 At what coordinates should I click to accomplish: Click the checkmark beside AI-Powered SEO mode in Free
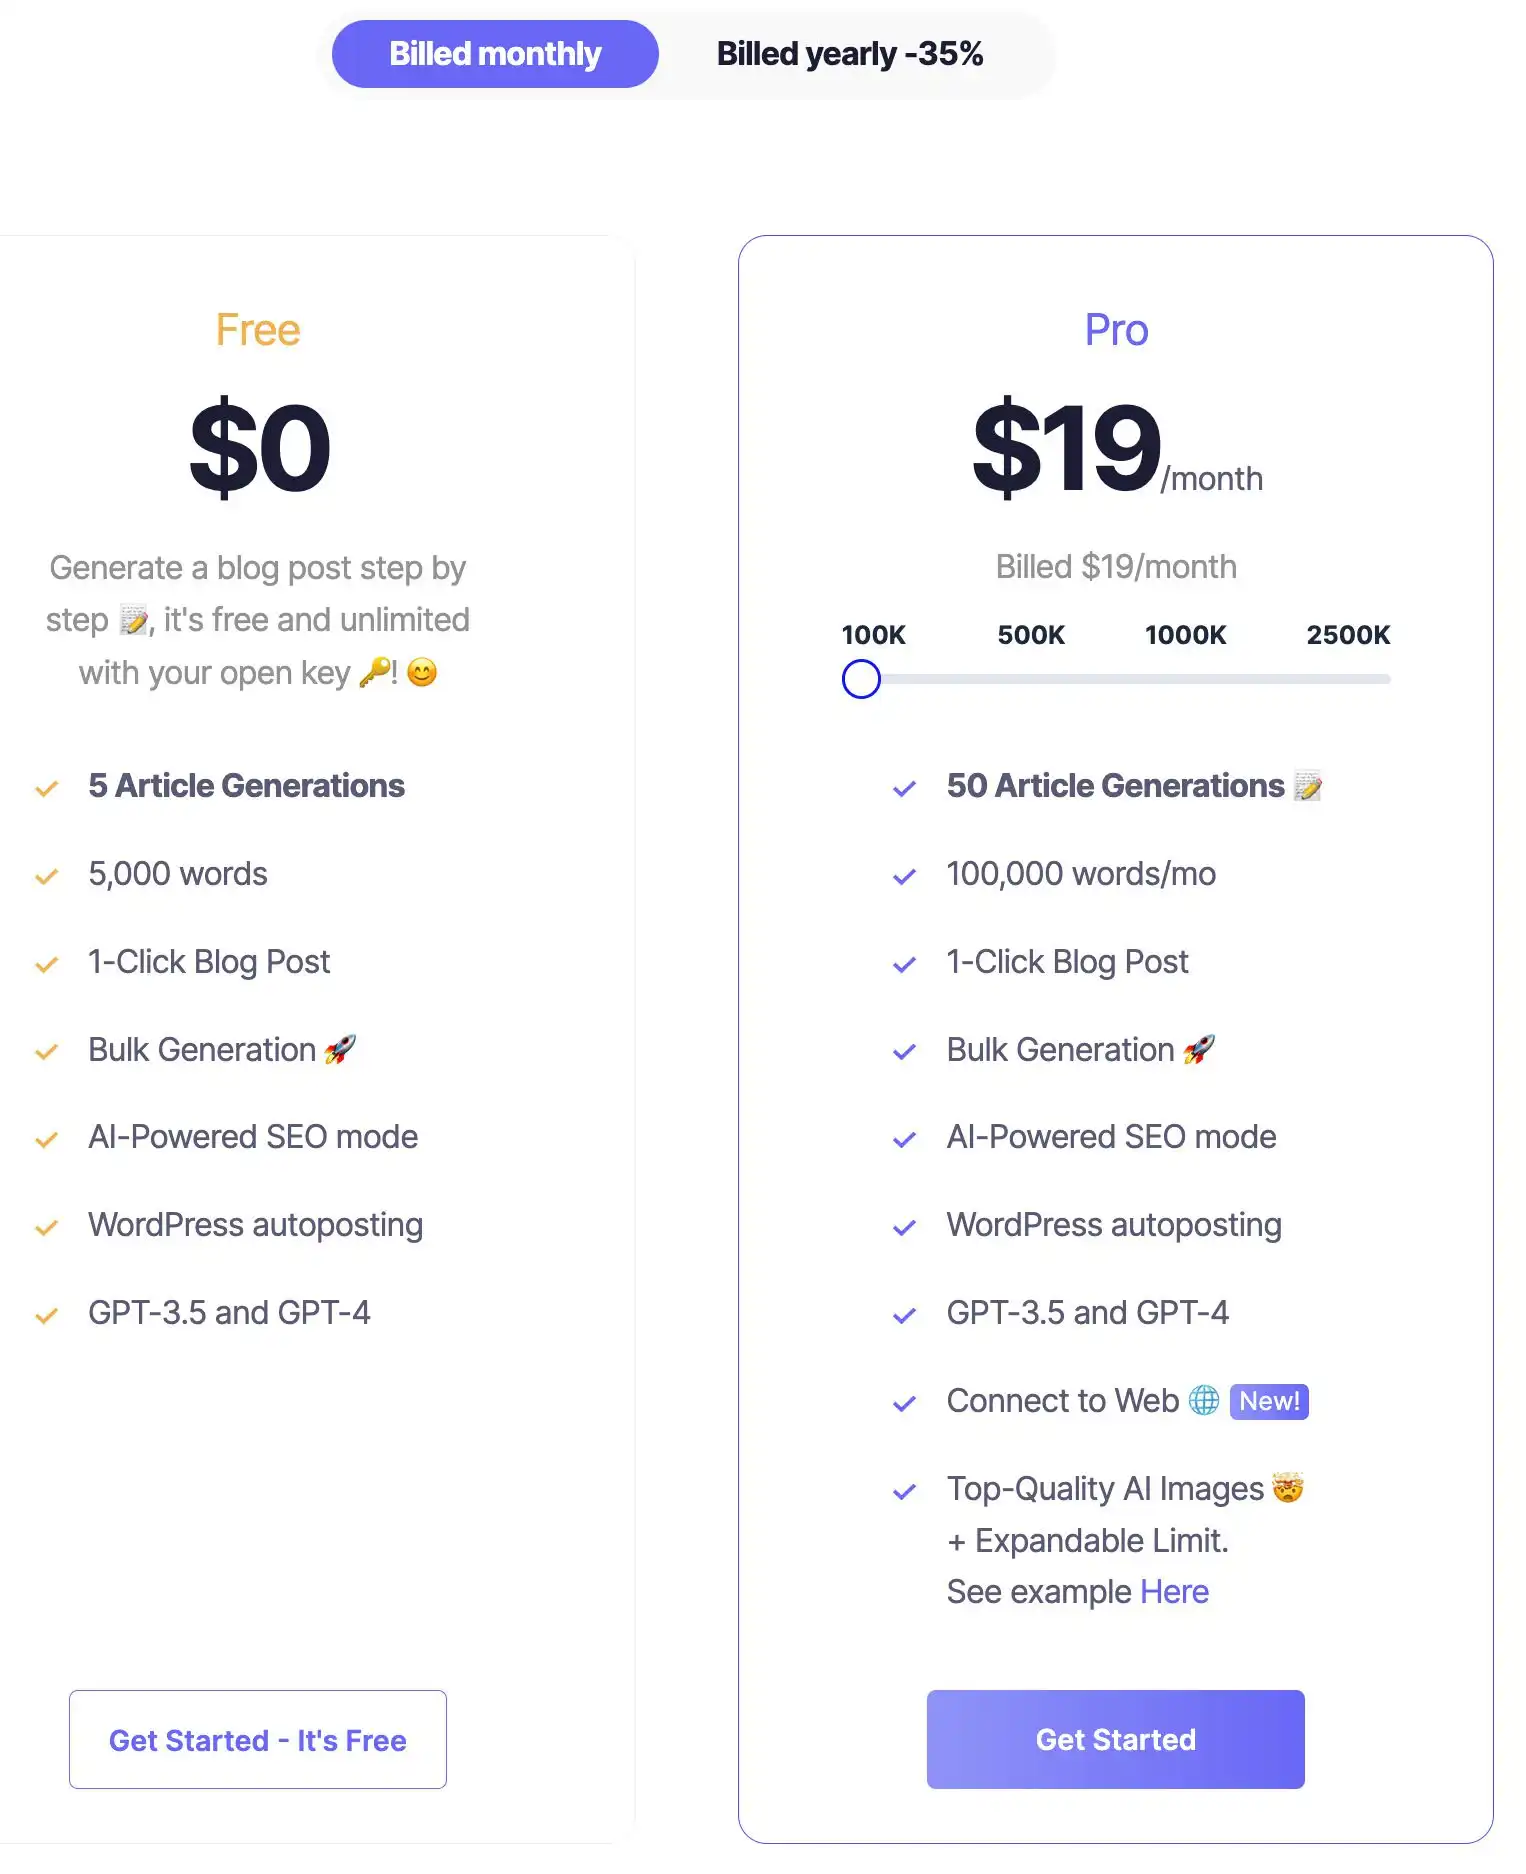[x=46, y=1138]
